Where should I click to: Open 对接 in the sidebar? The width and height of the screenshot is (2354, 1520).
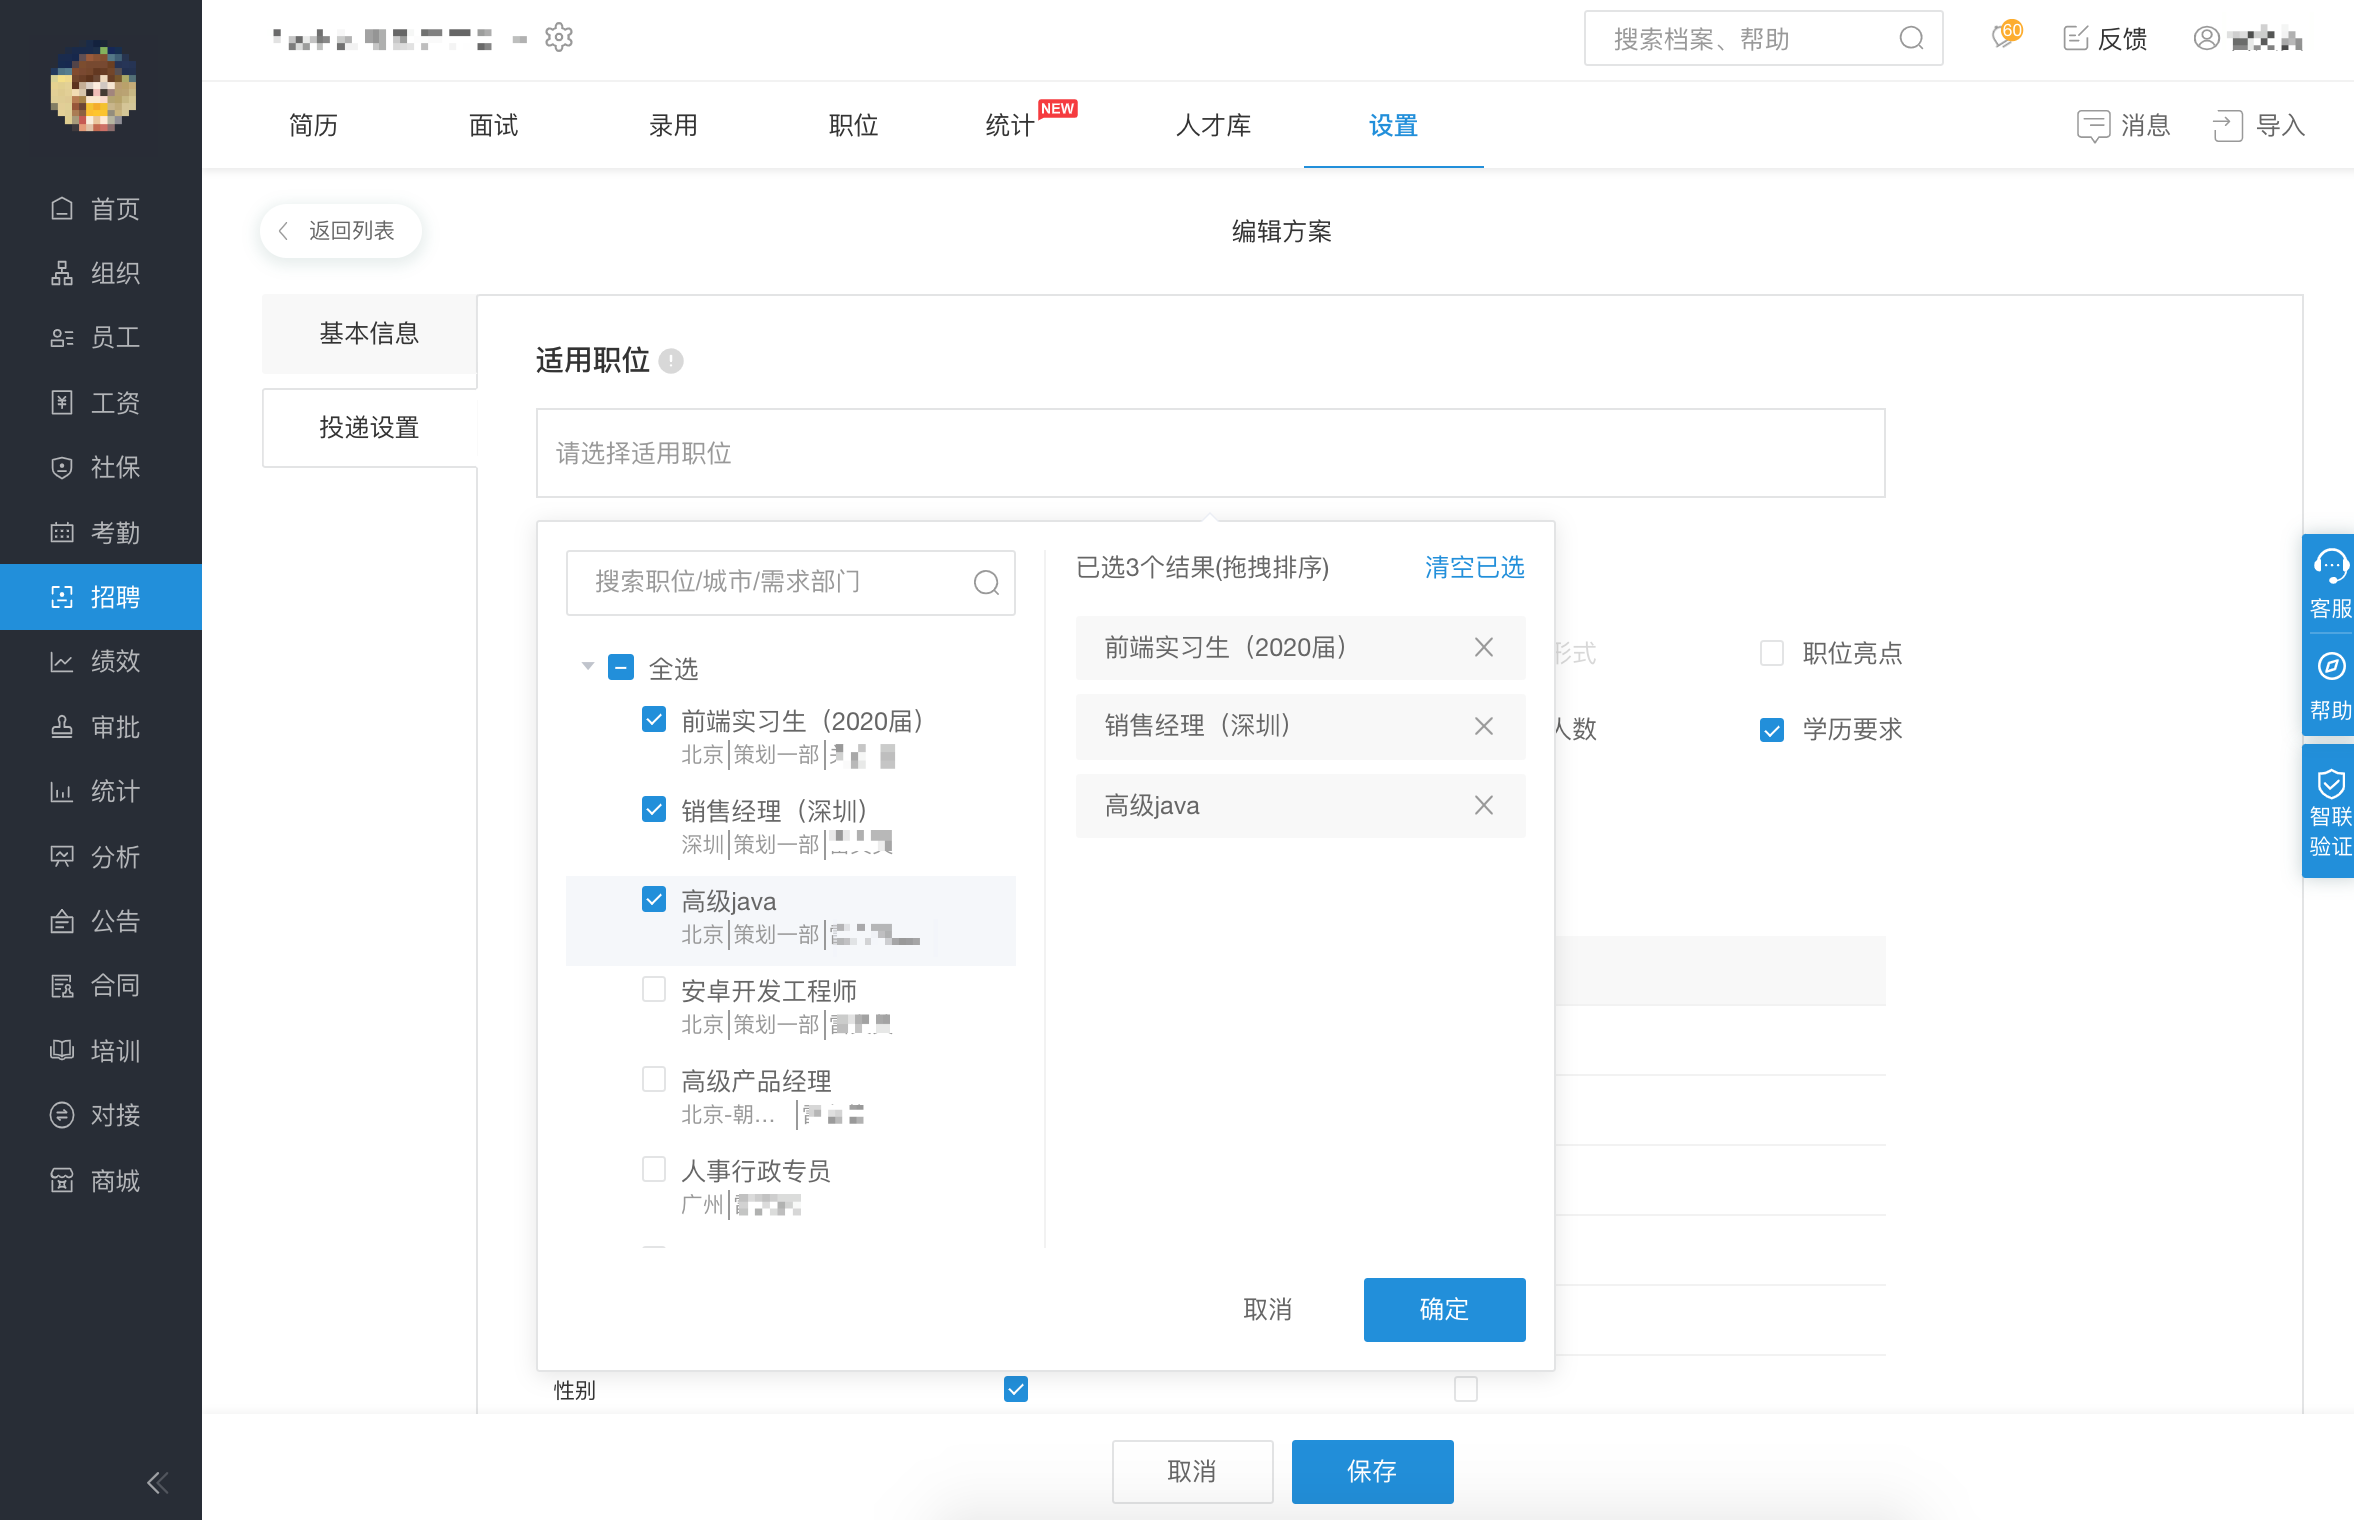101,1115
